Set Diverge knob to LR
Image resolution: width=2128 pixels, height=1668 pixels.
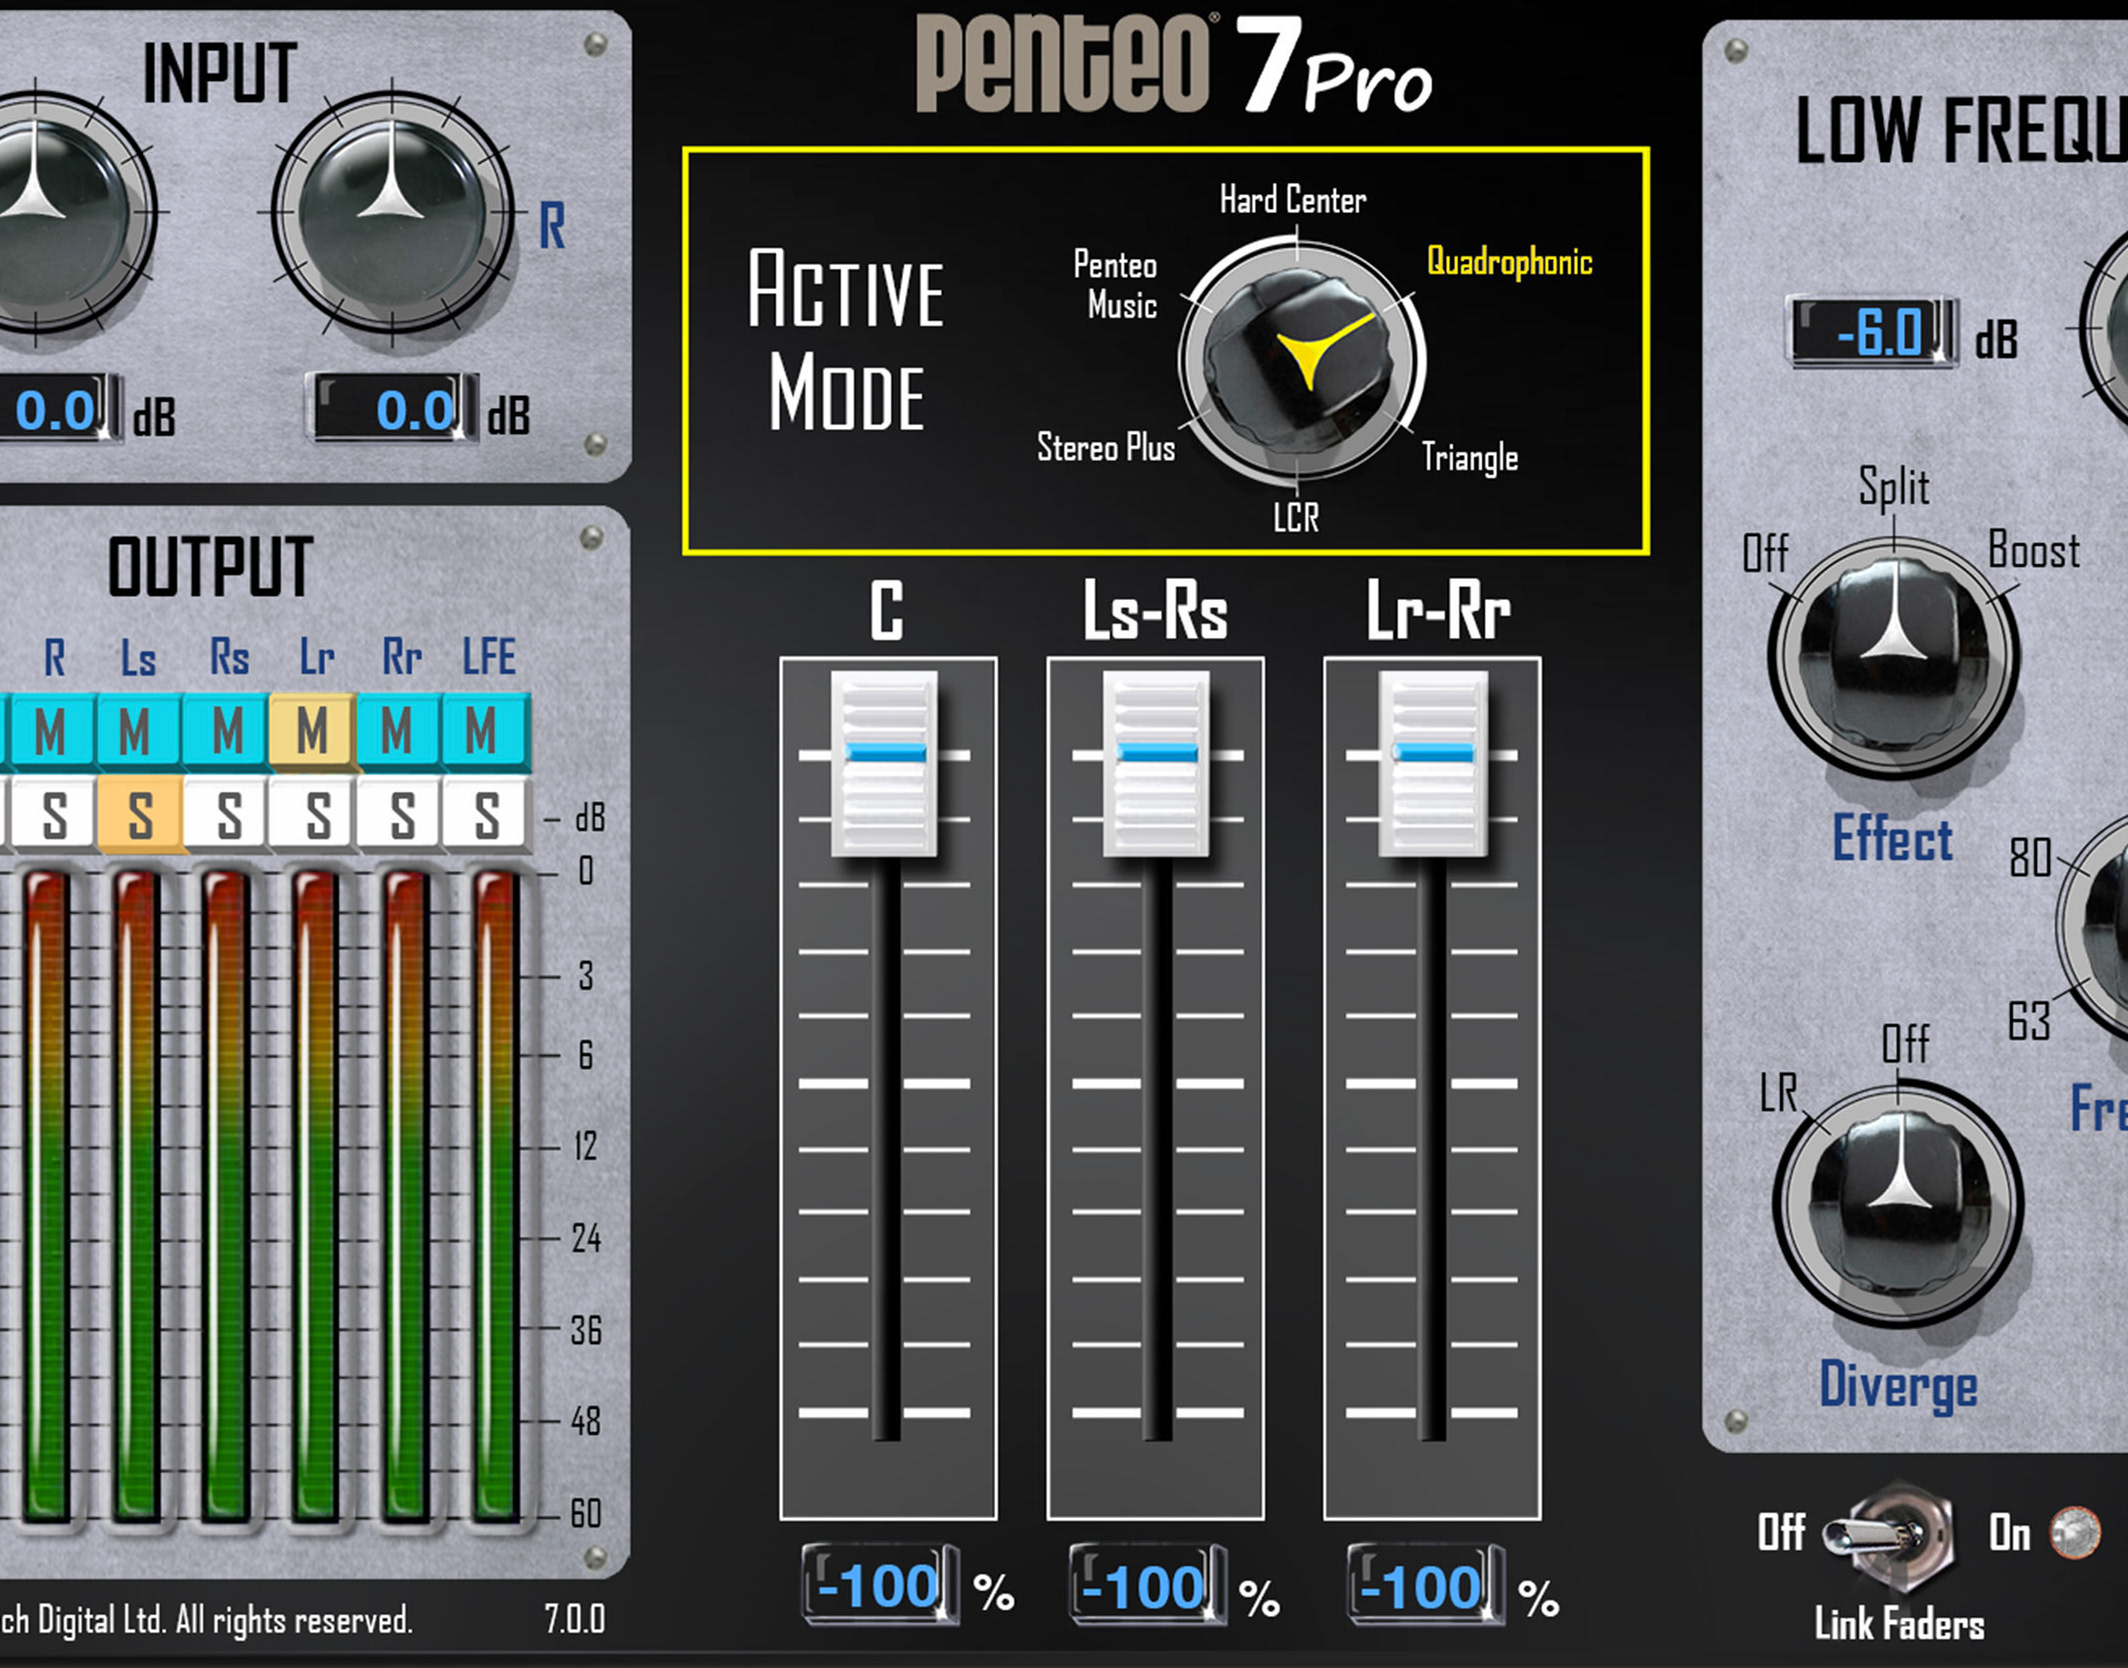(x=1778, y=1093)
